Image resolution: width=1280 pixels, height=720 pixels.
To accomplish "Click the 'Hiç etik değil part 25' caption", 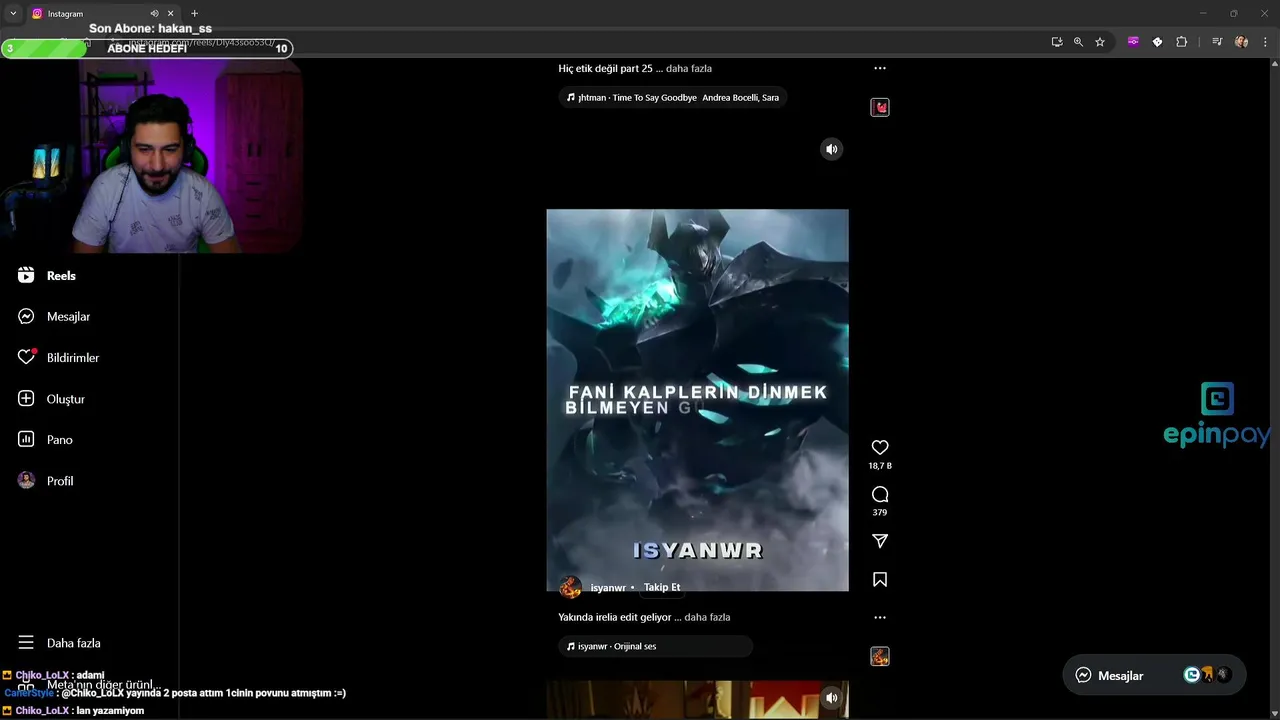I will (x=605, y=68).
